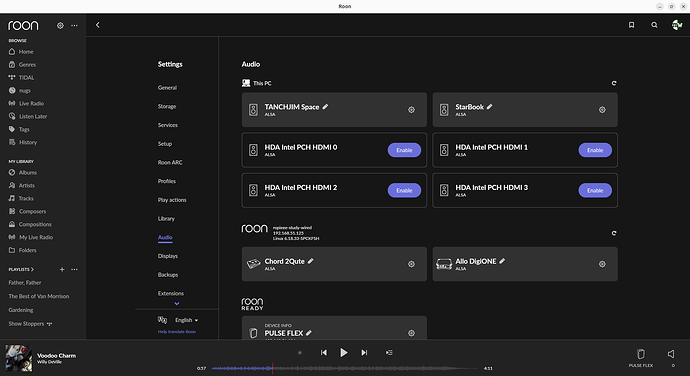Open the Roon ARC settings tab
Viewport: 690px width, 376px height.
170,162
